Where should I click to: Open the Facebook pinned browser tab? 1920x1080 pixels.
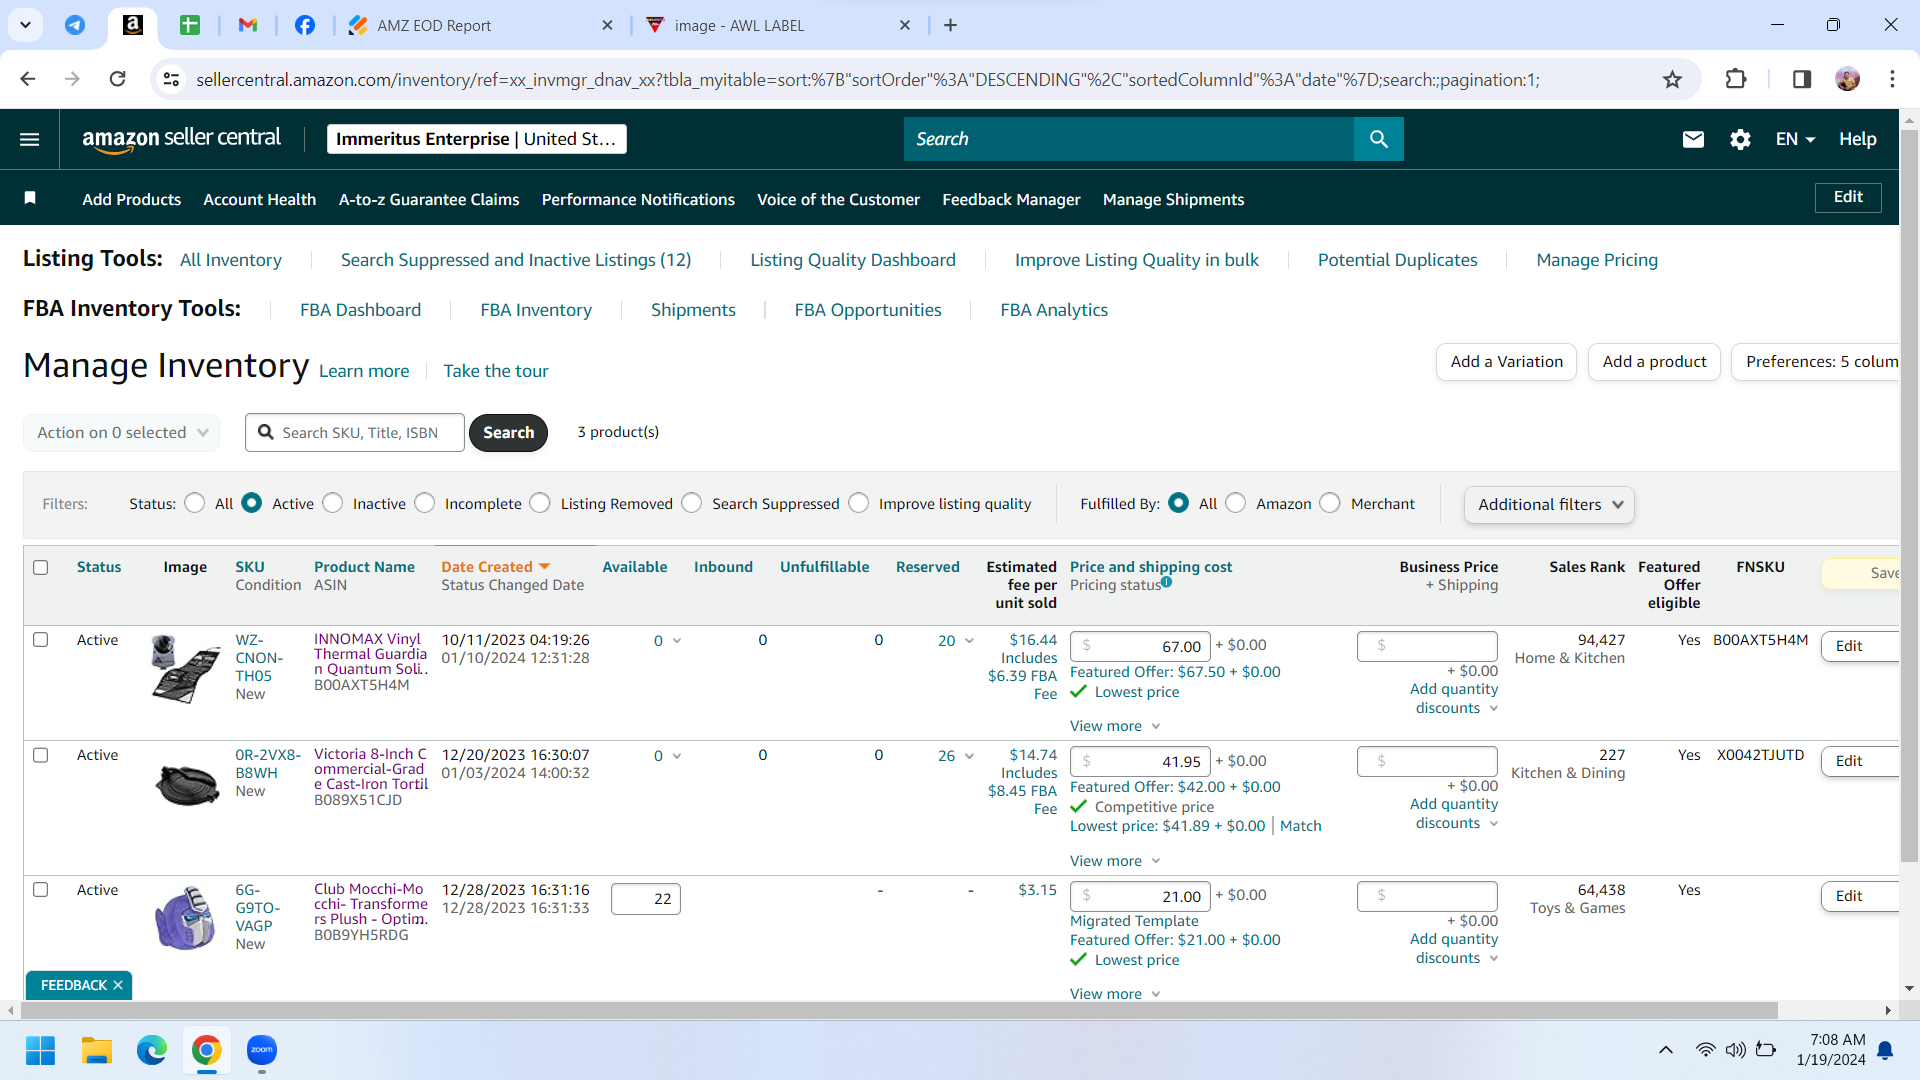coord(305,25)
